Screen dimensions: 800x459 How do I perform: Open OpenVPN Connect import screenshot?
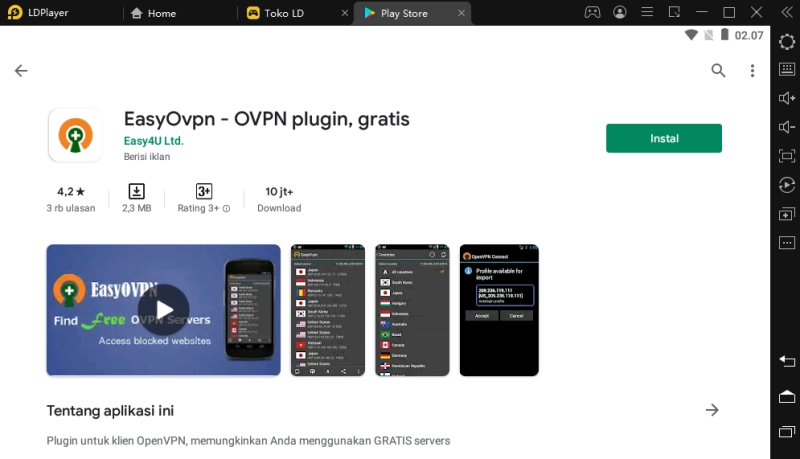(x=499, y=310)
